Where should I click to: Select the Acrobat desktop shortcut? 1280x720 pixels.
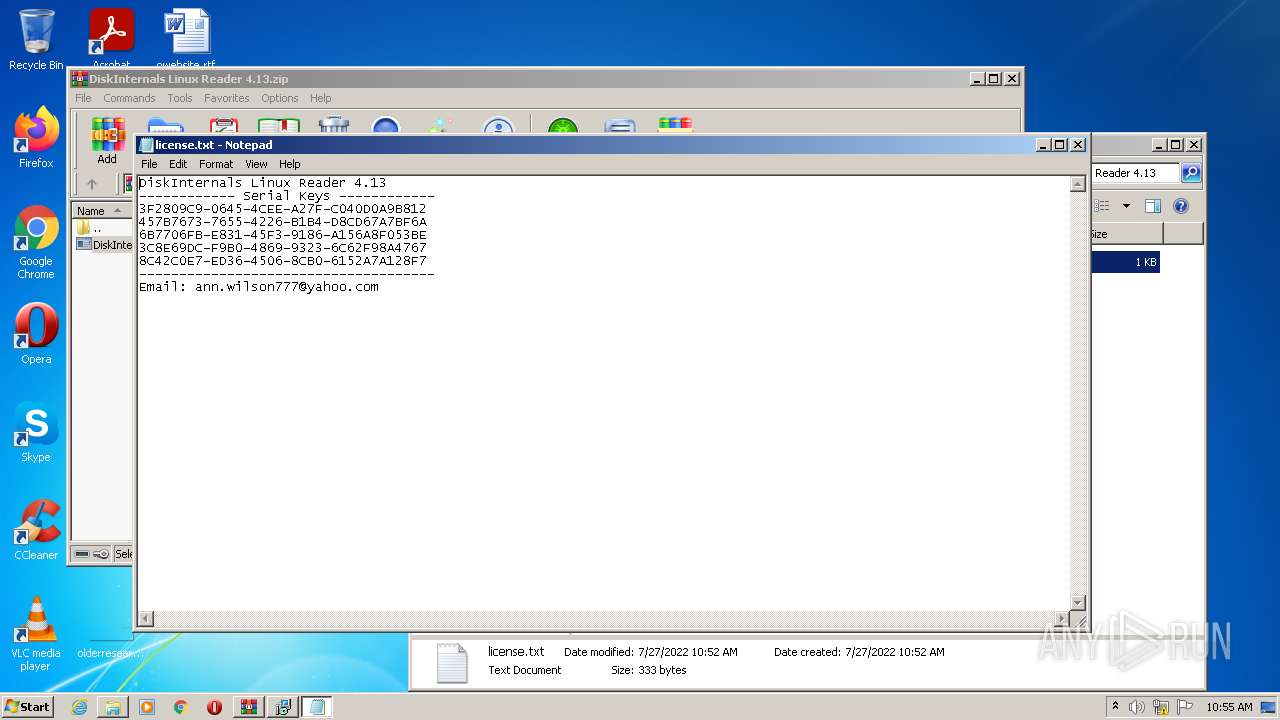[111, 38]
